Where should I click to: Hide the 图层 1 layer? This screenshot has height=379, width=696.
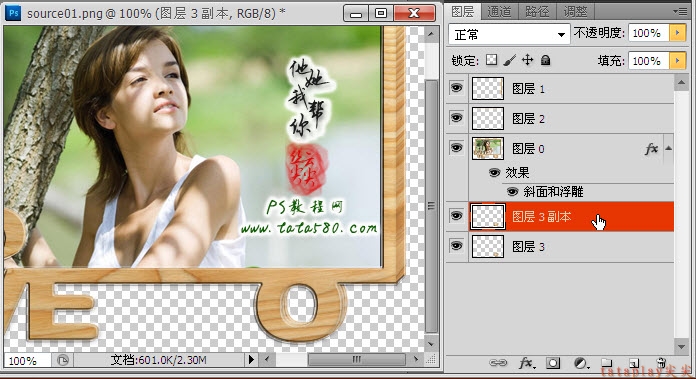[456, 88]
